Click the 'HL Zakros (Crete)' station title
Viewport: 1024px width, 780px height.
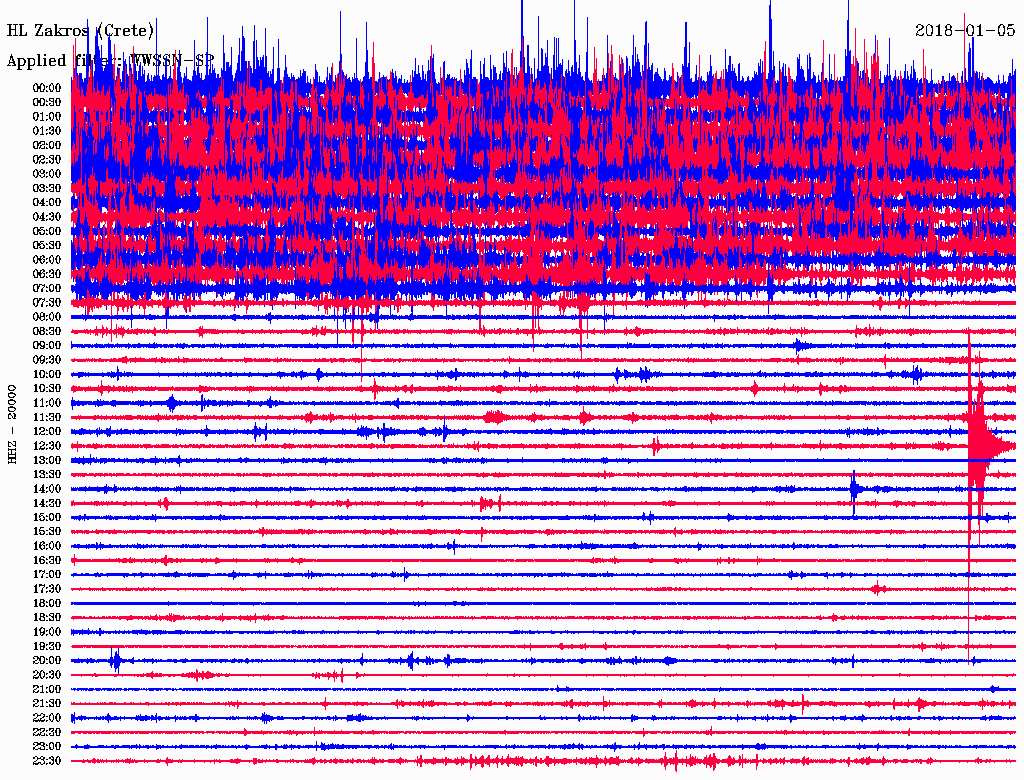coord(80,31)
